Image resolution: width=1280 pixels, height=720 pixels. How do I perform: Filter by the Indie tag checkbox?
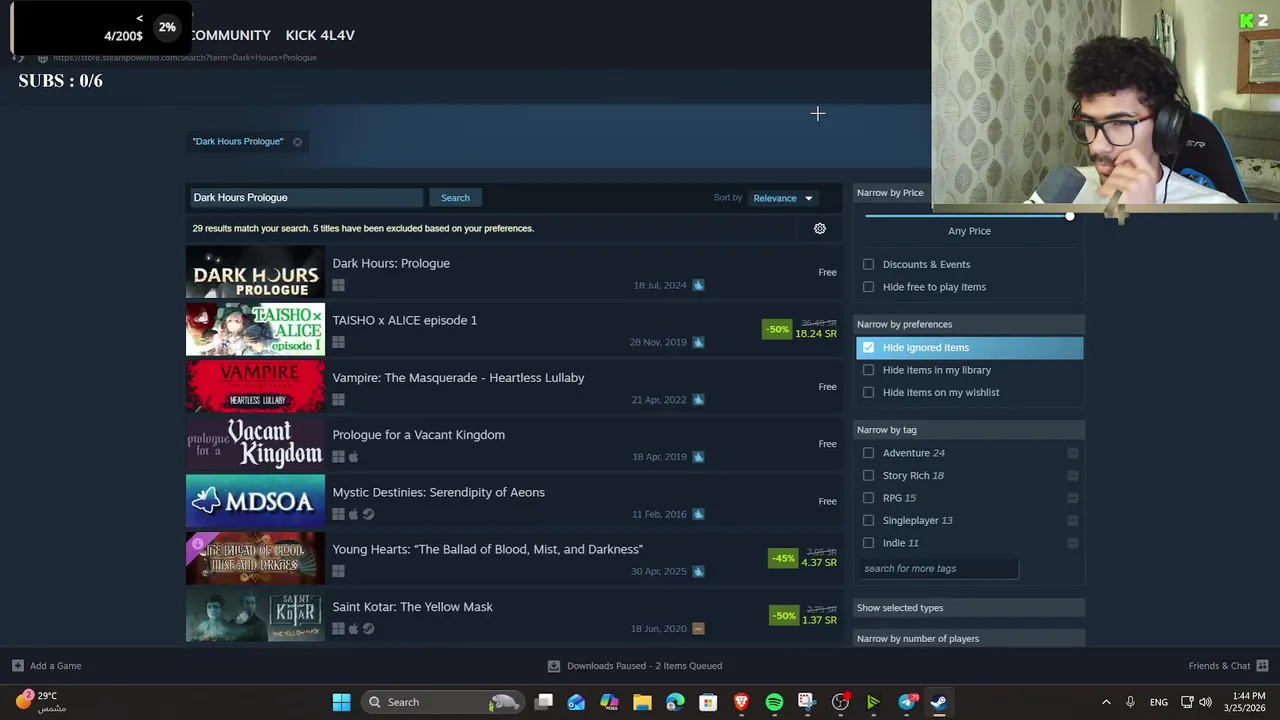click(x=868, y=543)
